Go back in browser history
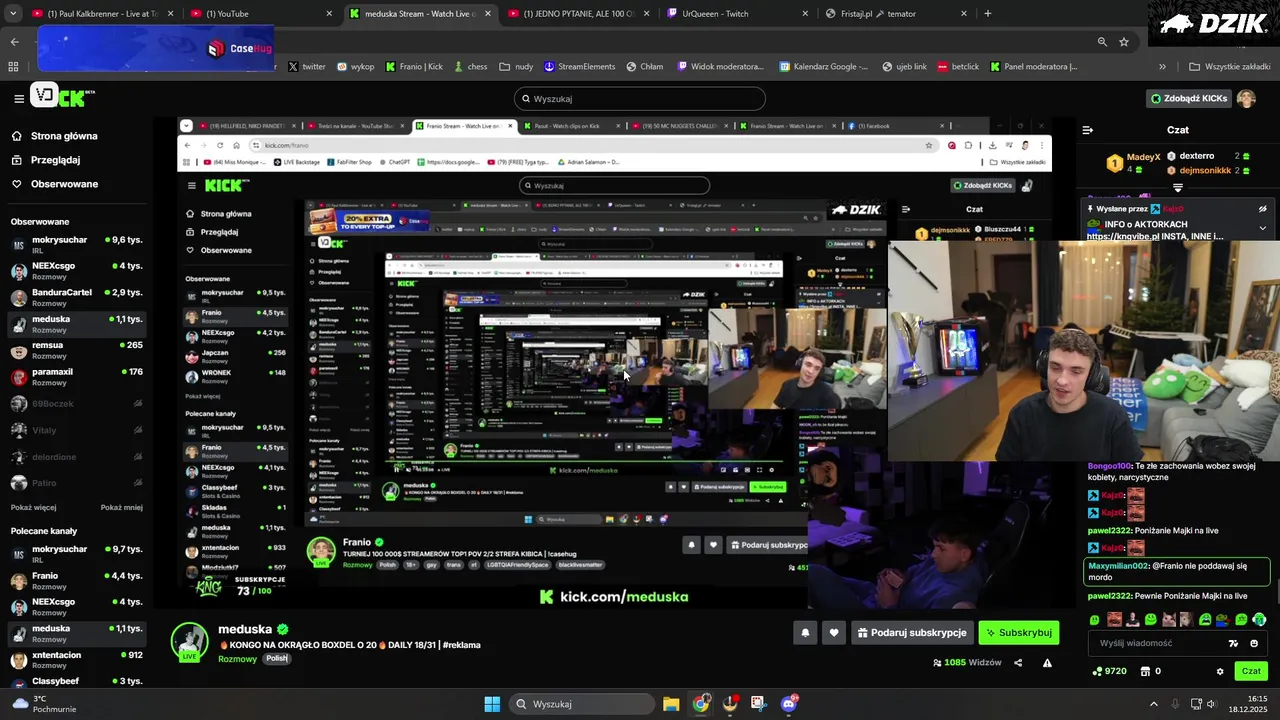 (x=14, y=42)
